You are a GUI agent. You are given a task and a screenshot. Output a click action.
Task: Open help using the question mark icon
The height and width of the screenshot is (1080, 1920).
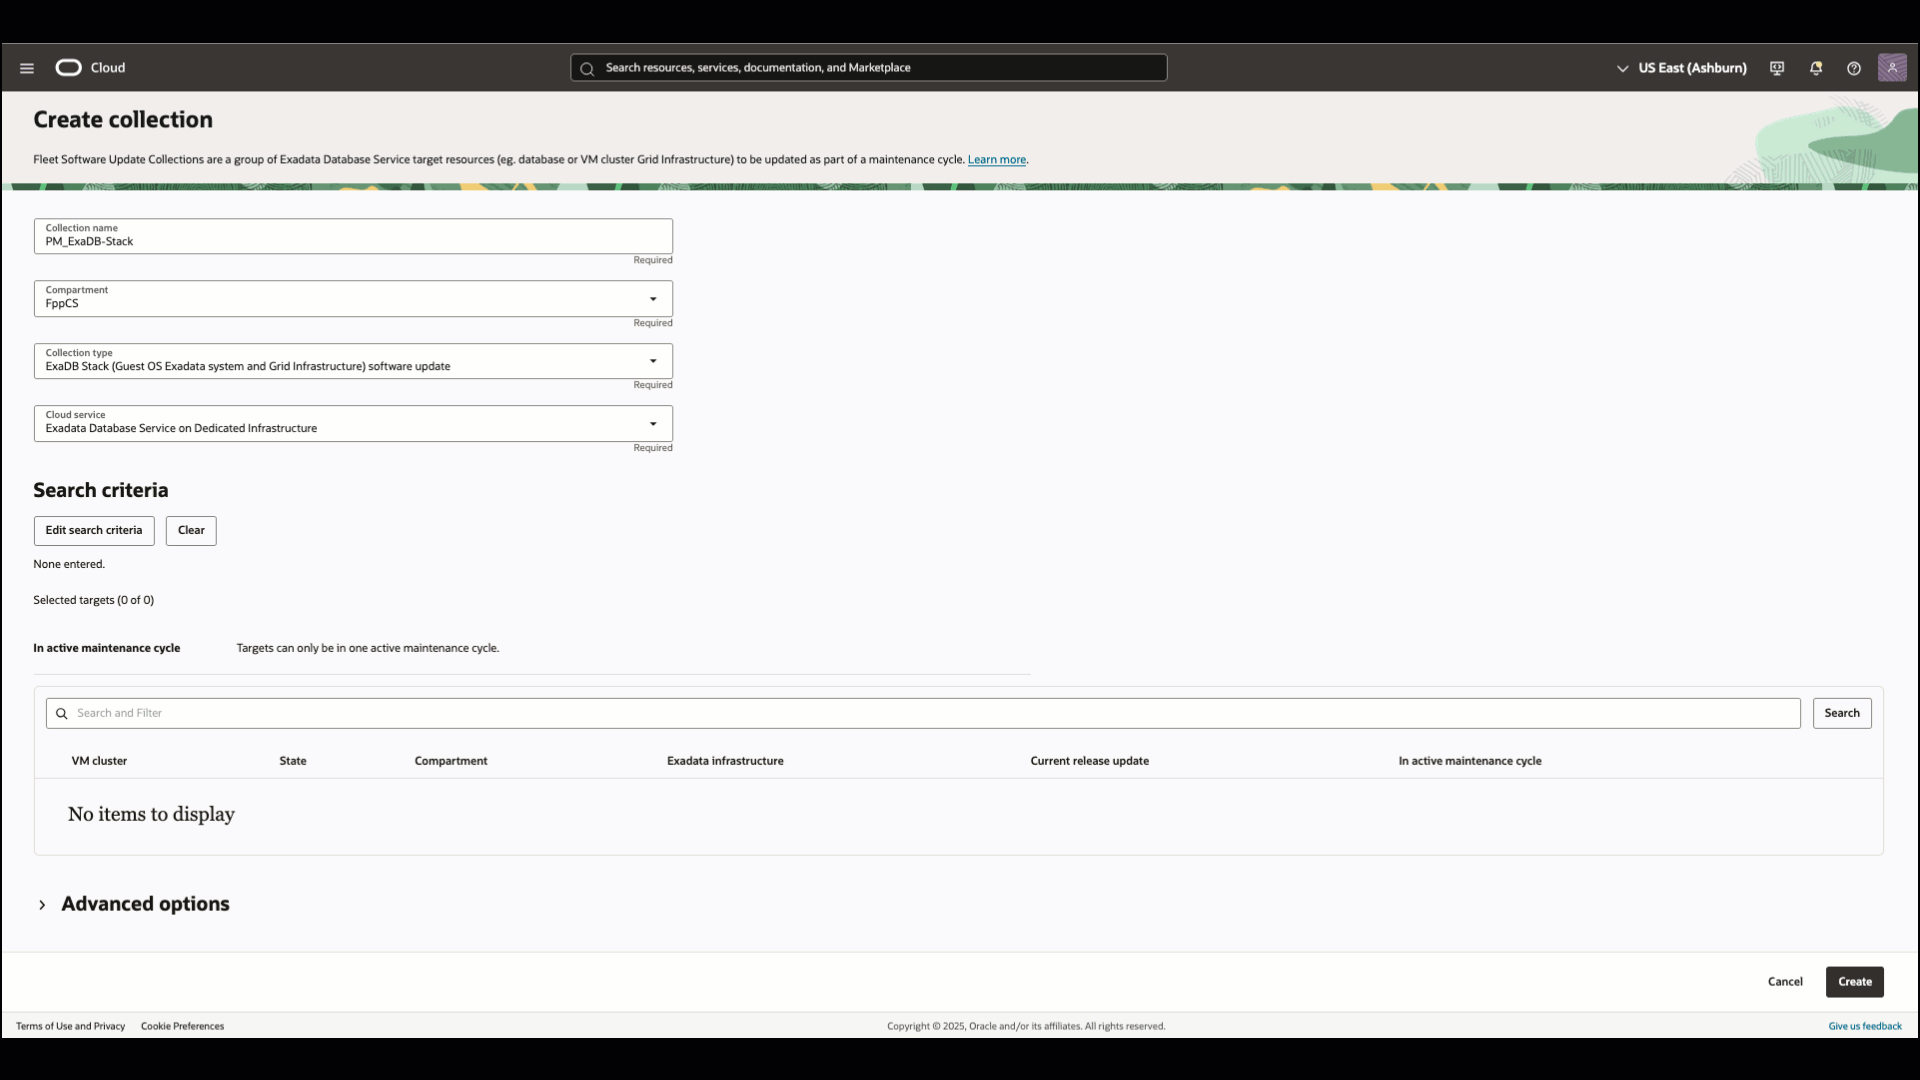pos(1854,68)
